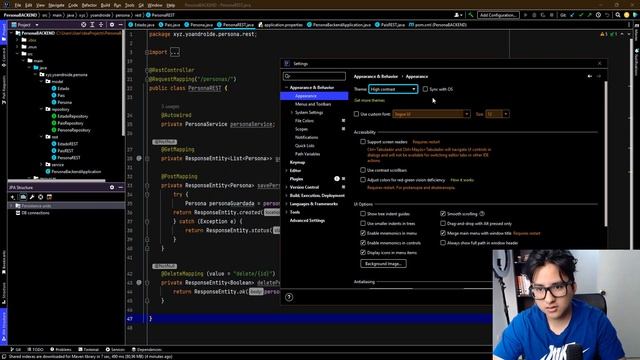Viewport: 640px width, 360px height.
Task: Click the Add Configuration button
Action: coord(498,15)
